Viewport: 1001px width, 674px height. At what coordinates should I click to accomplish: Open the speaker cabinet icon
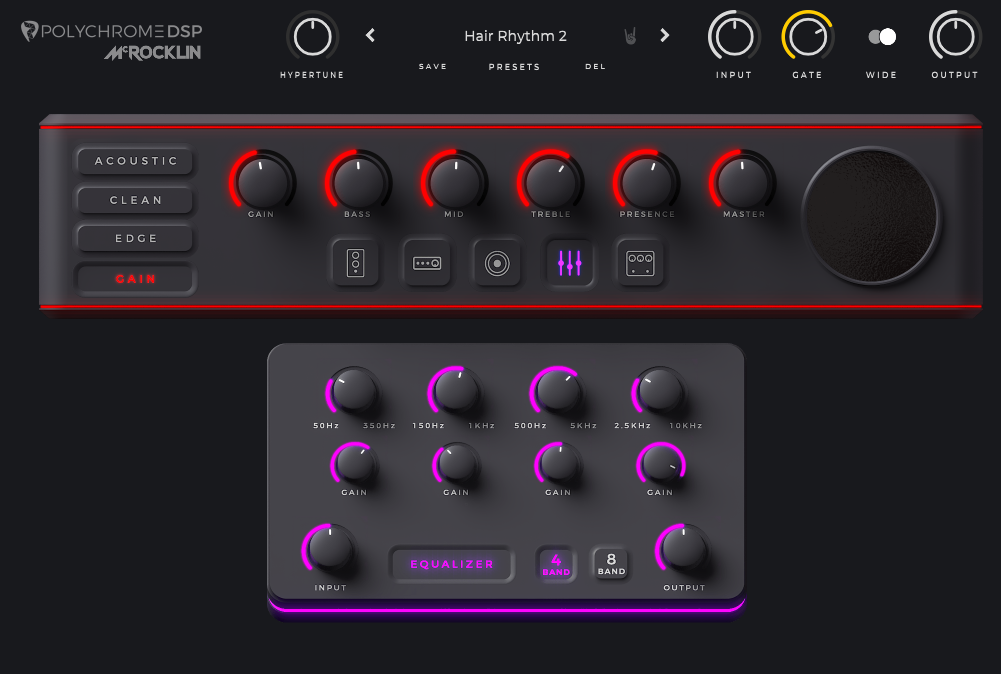[x=497, y=263]
